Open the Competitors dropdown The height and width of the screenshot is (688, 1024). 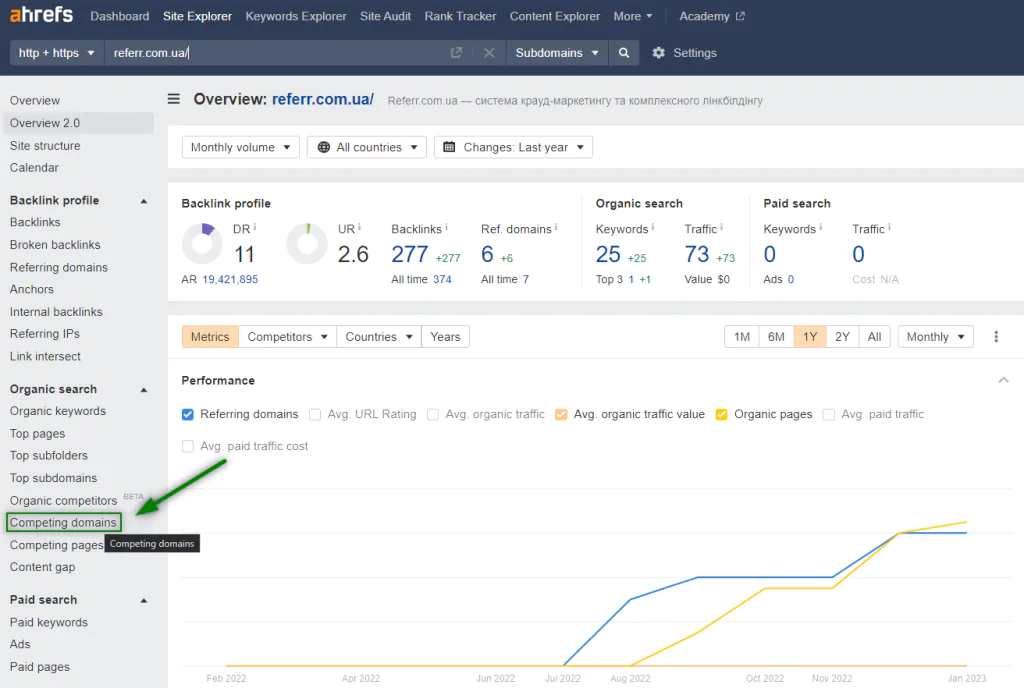tap(287, 337)
